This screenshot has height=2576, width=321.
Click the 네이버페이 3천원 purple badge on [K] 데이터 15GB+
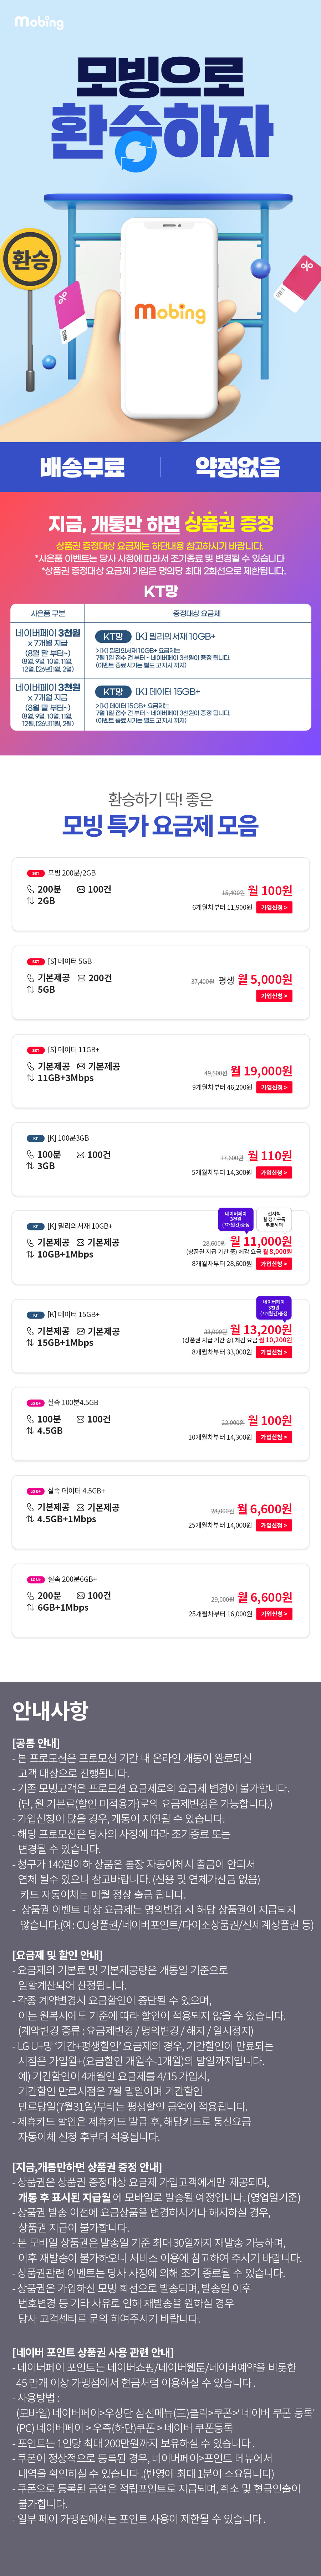pos(273,1308)
